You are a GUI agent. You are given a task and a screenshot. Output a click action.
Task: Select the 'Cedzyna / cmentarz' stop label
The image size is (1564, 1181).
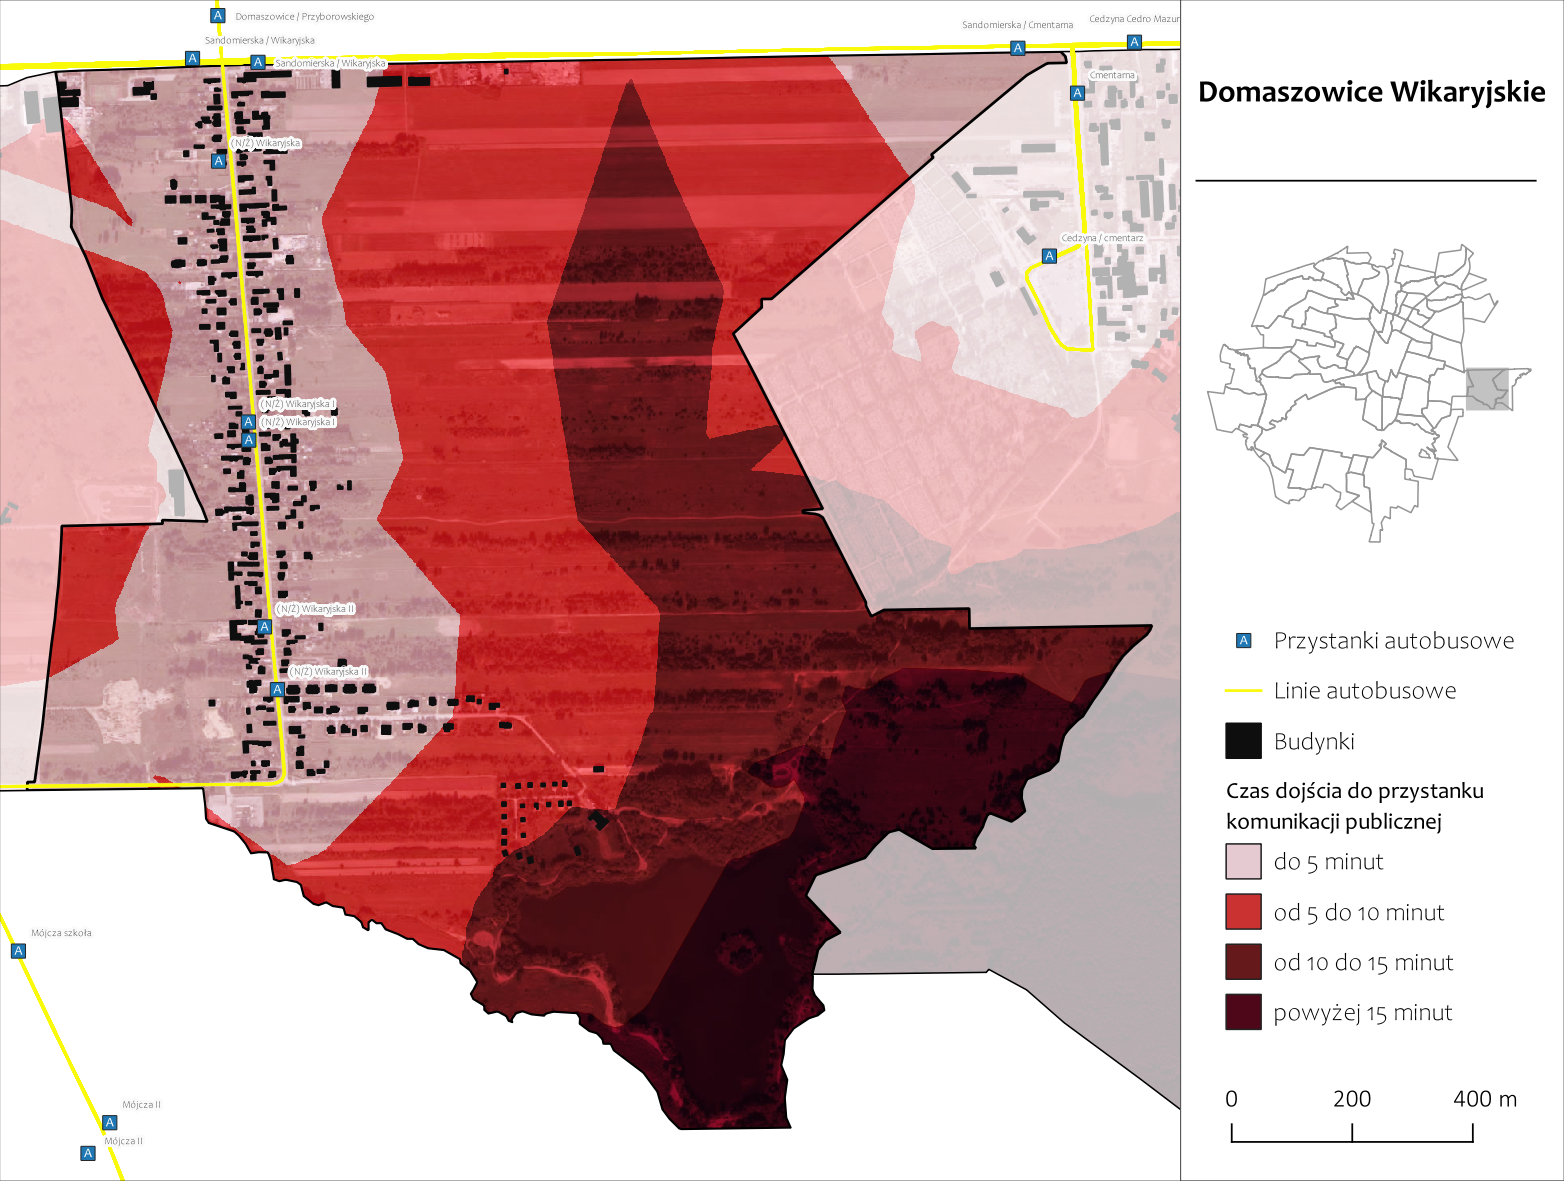(x=1102, y=238)
